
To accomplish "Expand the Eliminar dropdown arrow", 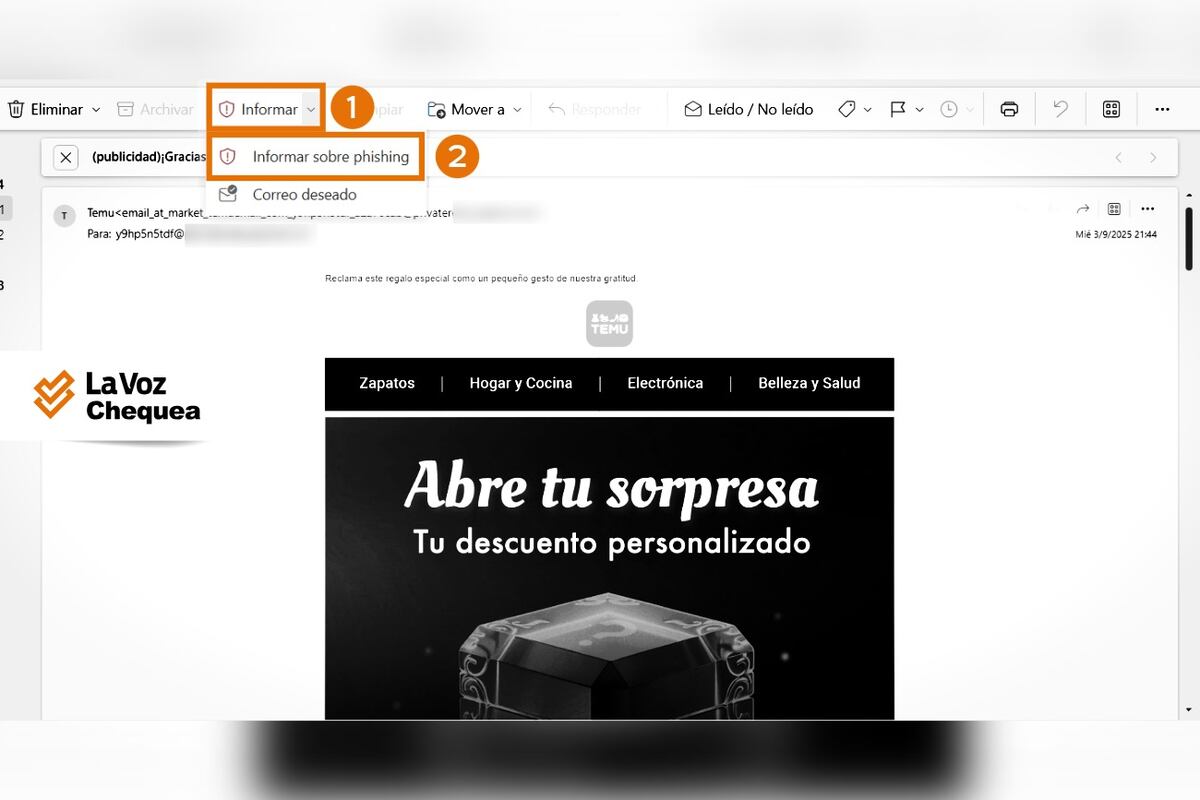I will 97,109.
